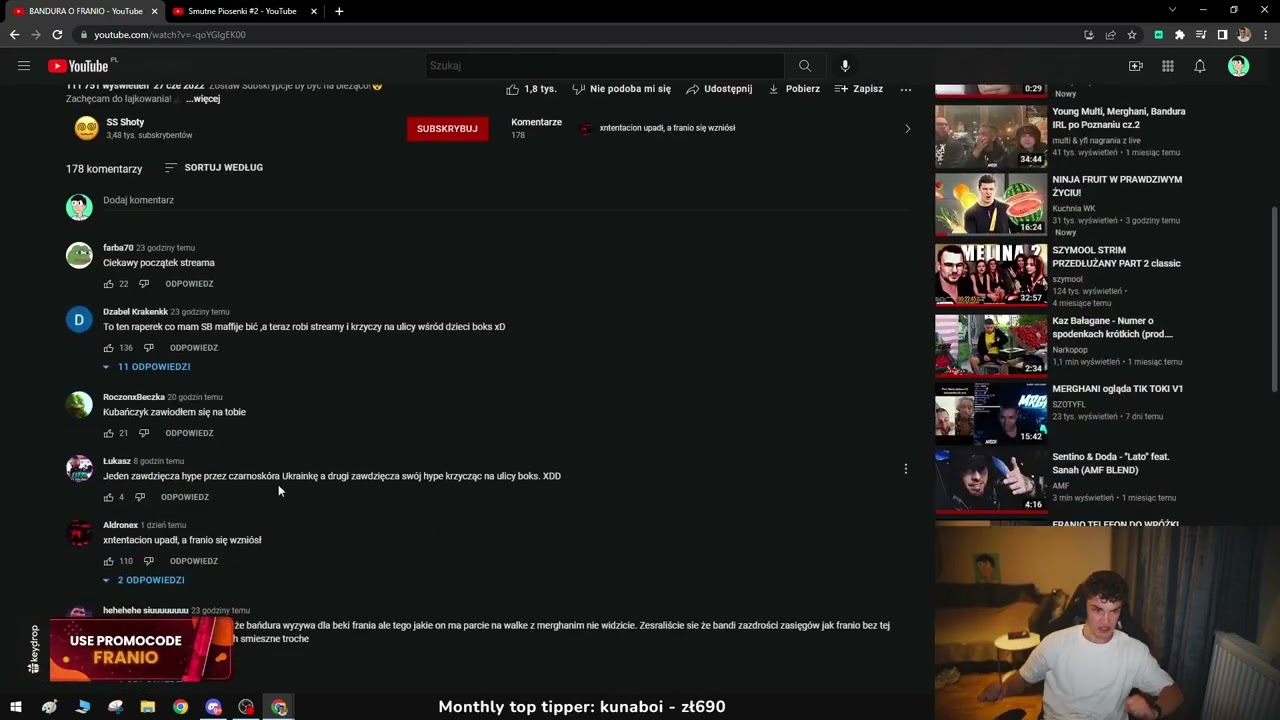The height and width of the screenshot is (720, 1280).
Task: Dislike farba70's comment
Action: (143, 284)
